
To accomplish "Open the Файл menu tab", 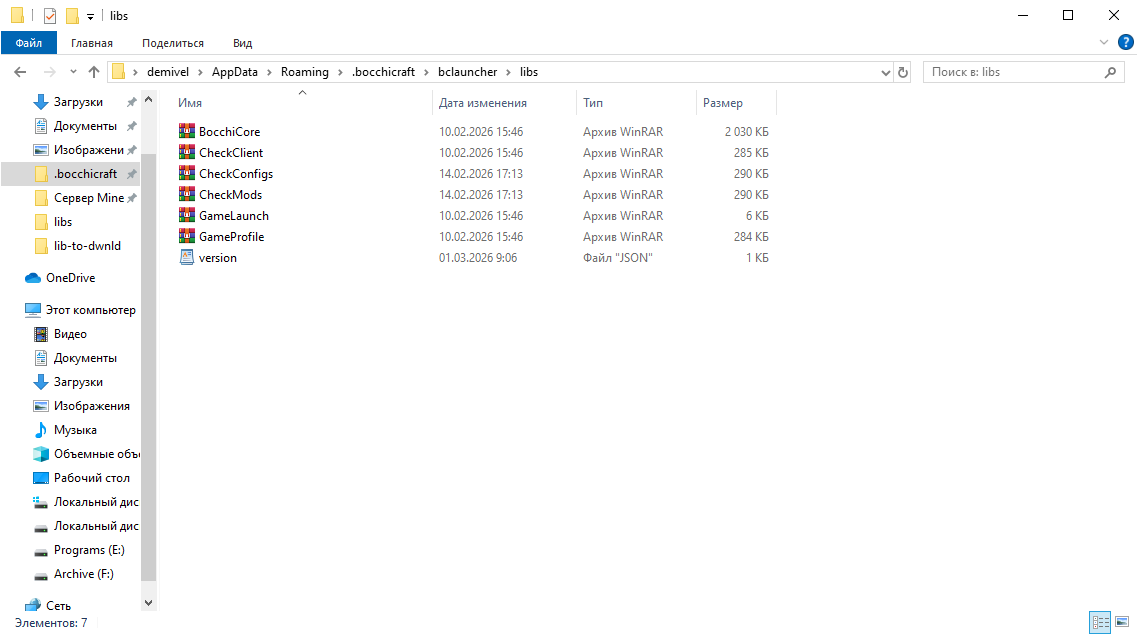I will point(28,43).
